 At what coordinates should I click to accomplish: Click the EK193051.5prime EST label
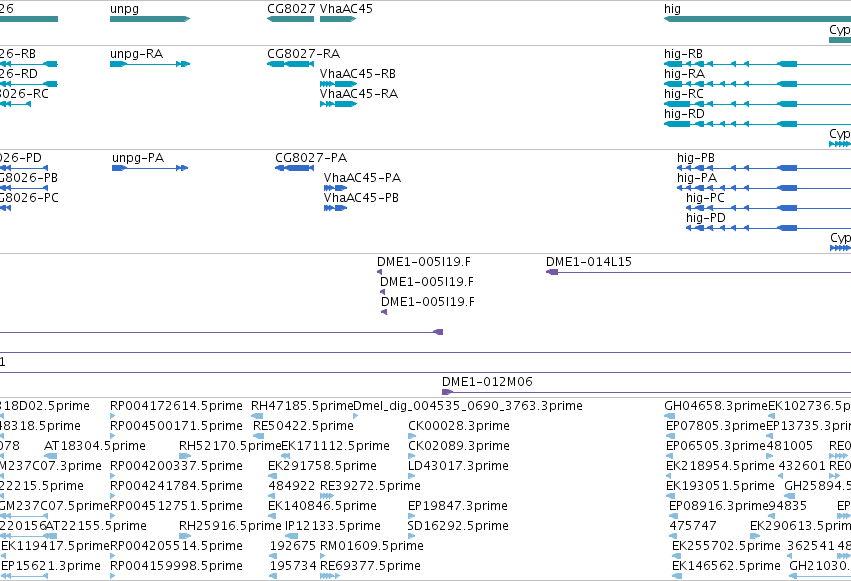tap(720, 486)
